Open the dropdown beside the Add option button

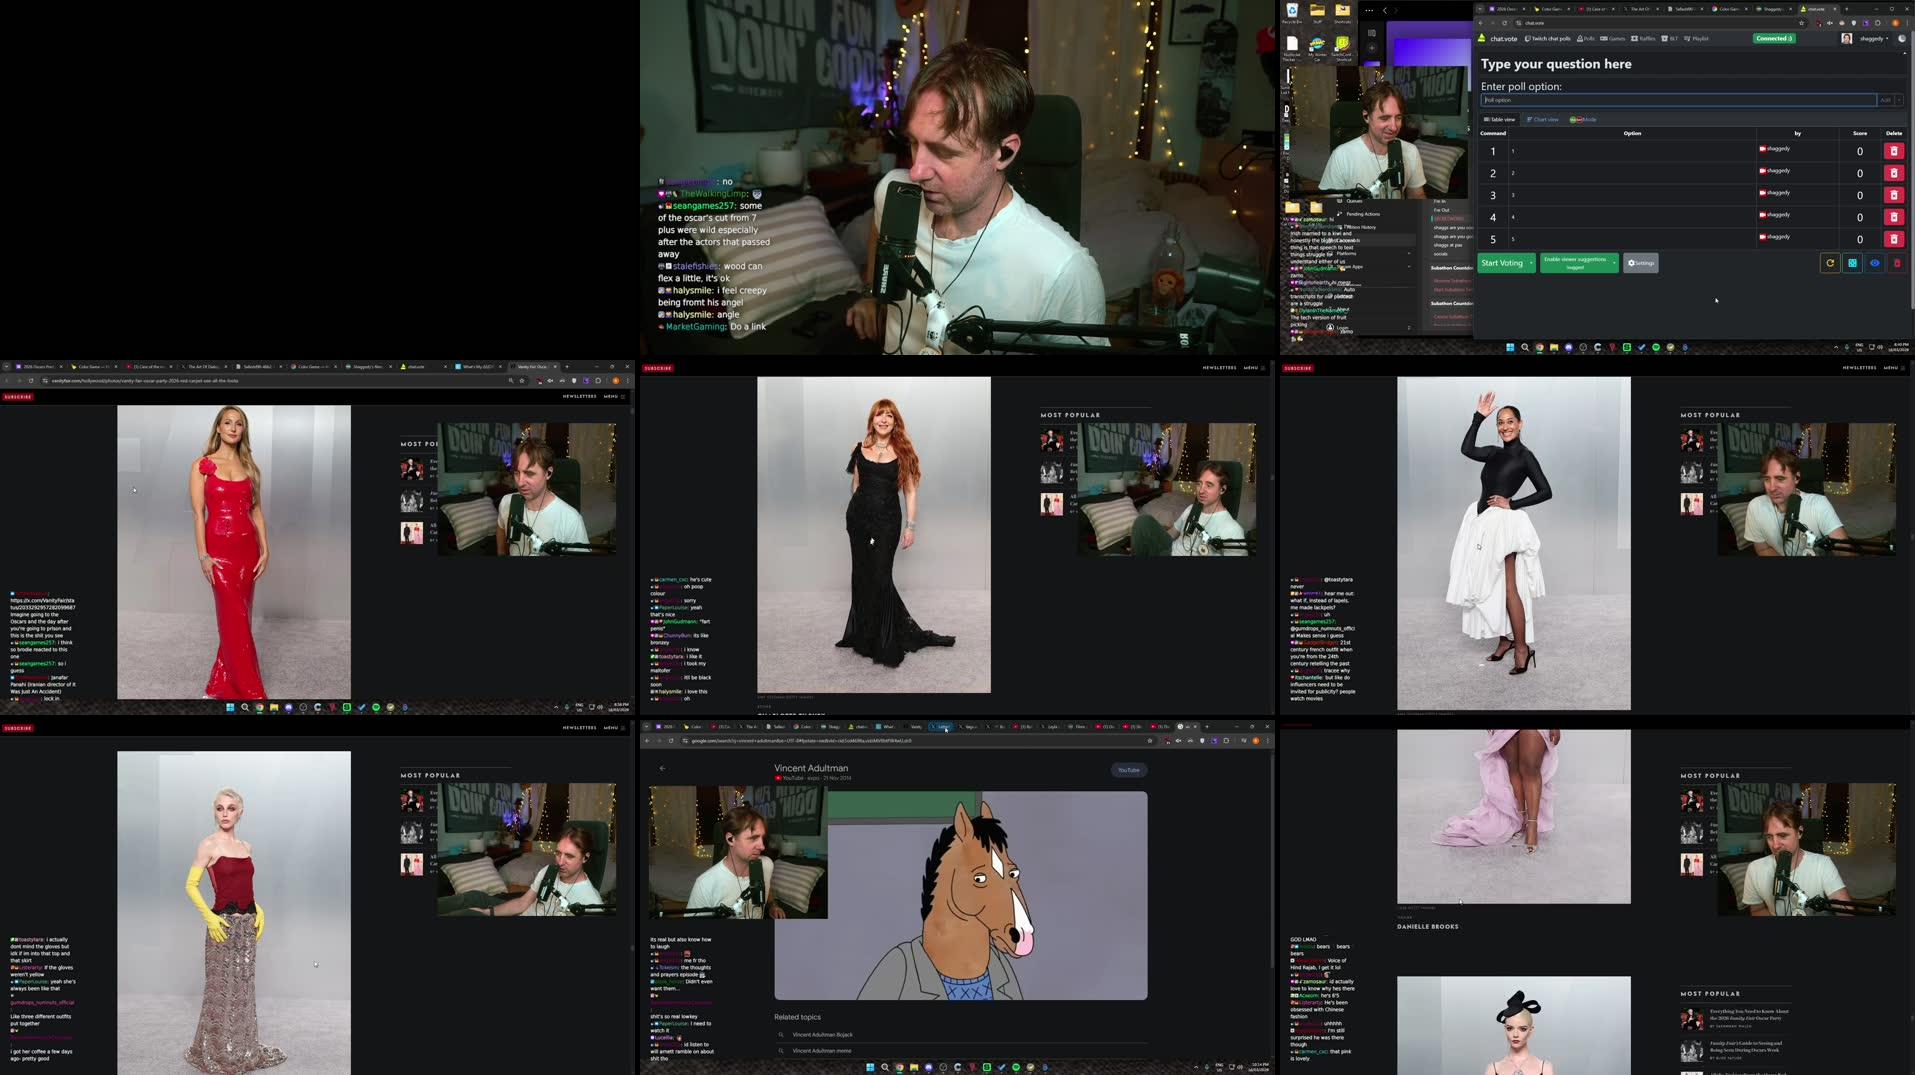1899,99
